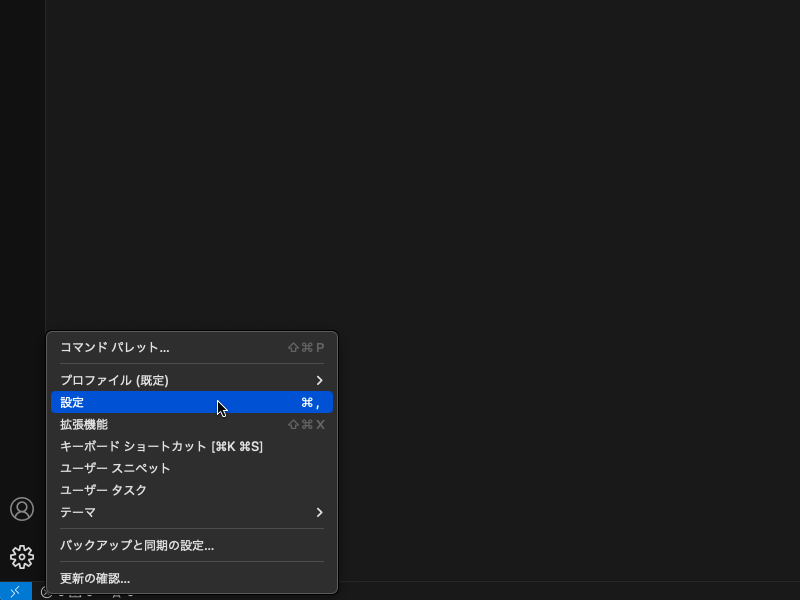
Task: Open バックアップと同期の設定... entry
Action: click(x=192, y=545)
